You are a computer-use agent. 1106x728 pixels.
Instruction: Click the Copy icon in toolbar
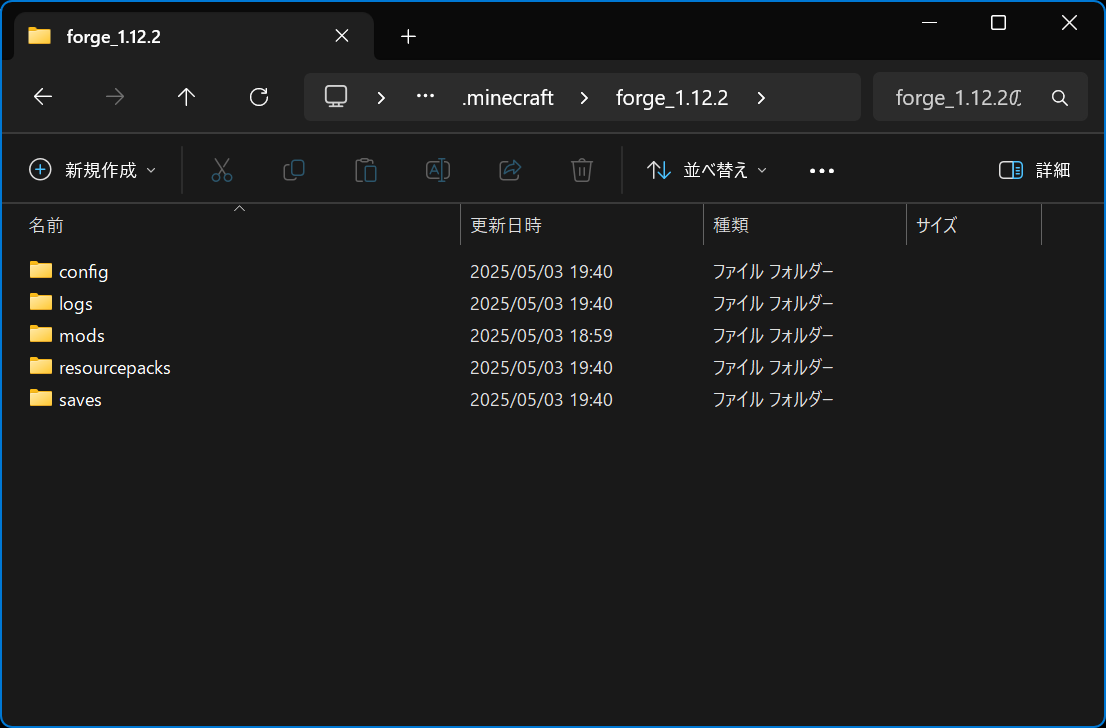pos(293,170)
